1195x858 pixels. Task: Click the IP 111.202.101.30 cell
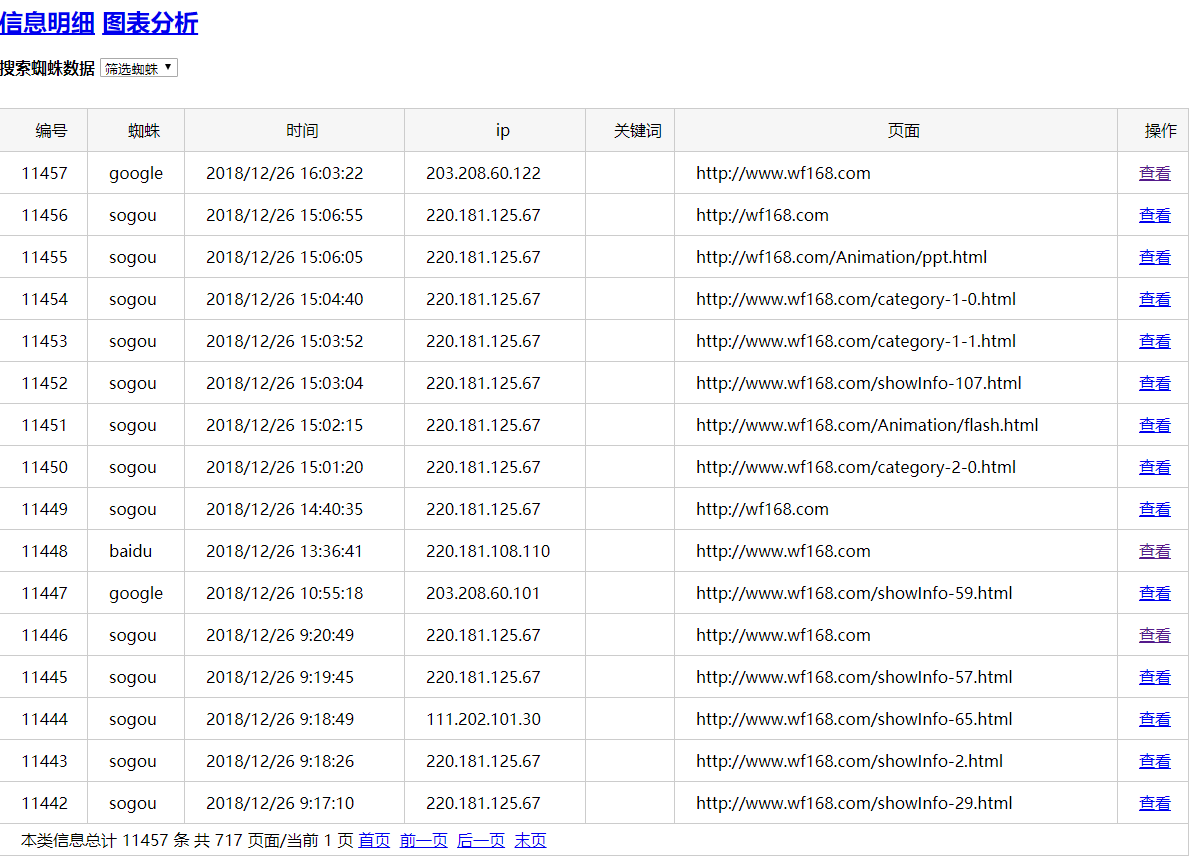click(x=483, y=719)
